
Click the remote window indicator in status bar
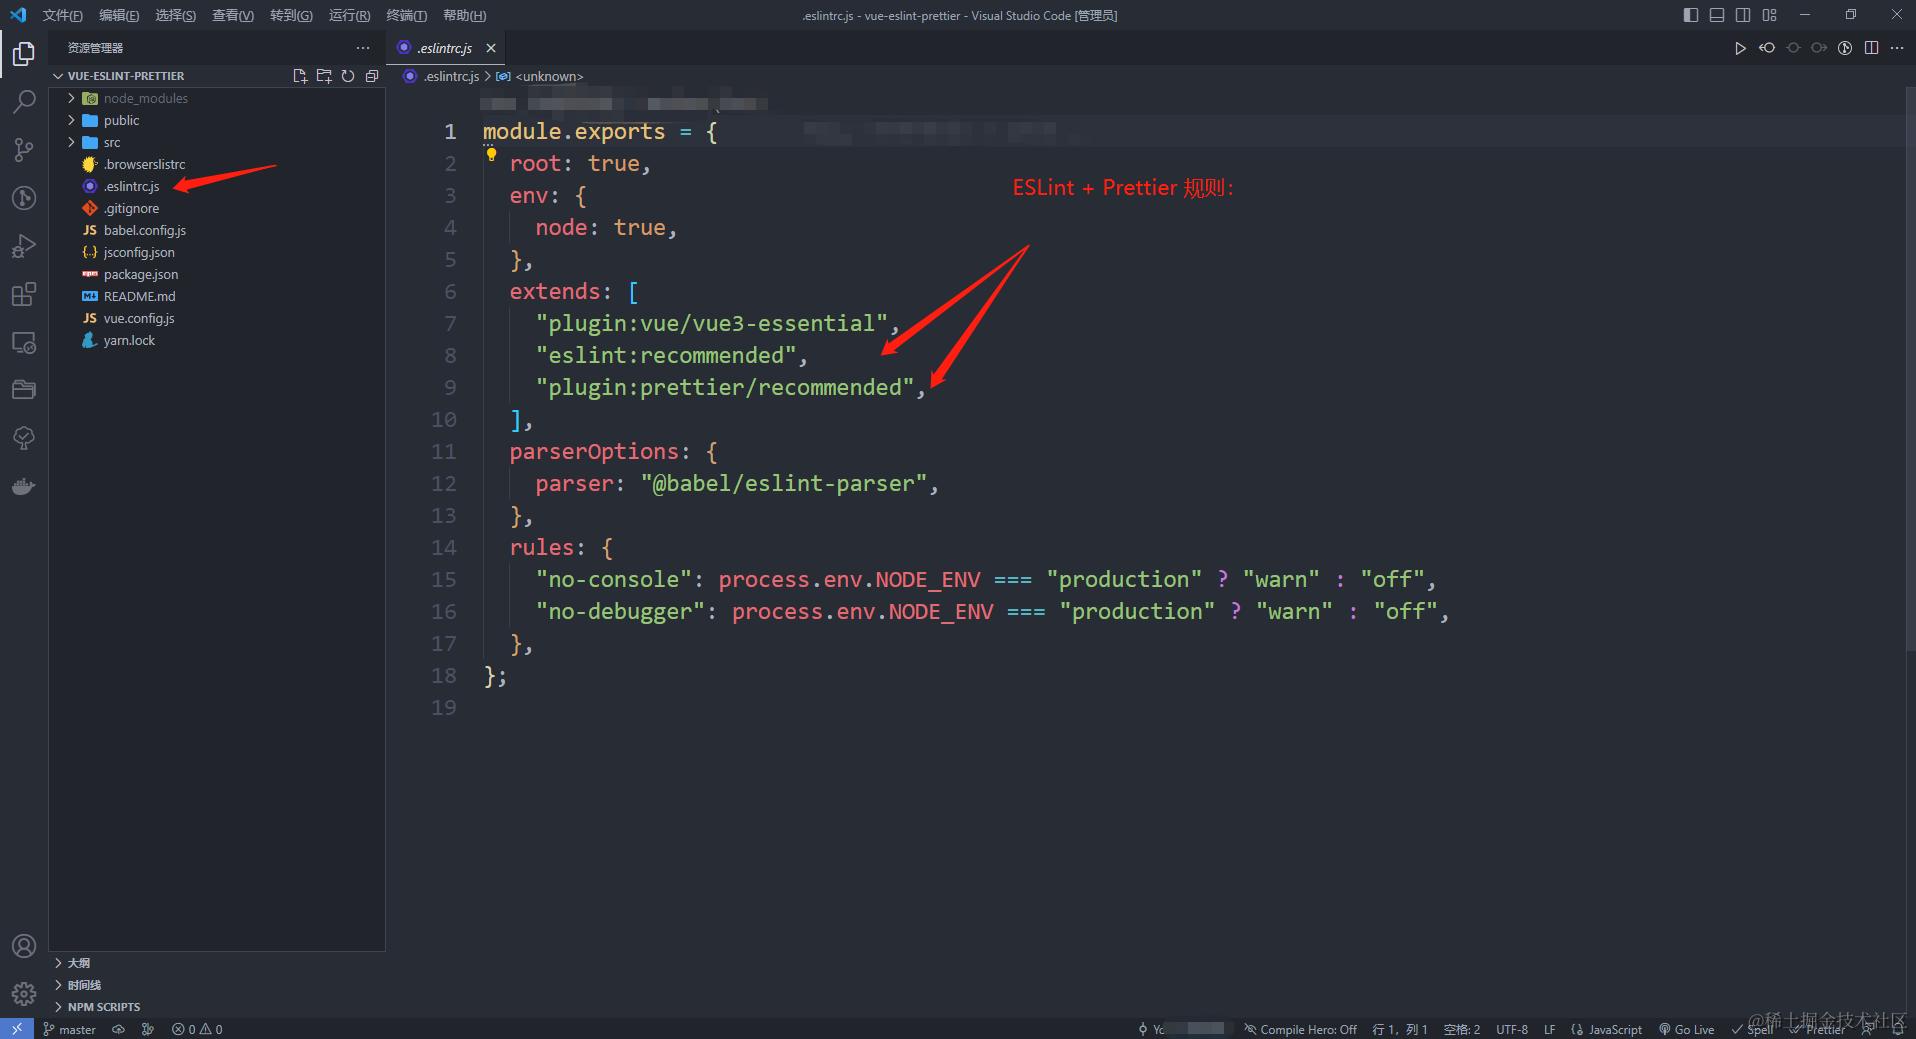pos(17,1029)
